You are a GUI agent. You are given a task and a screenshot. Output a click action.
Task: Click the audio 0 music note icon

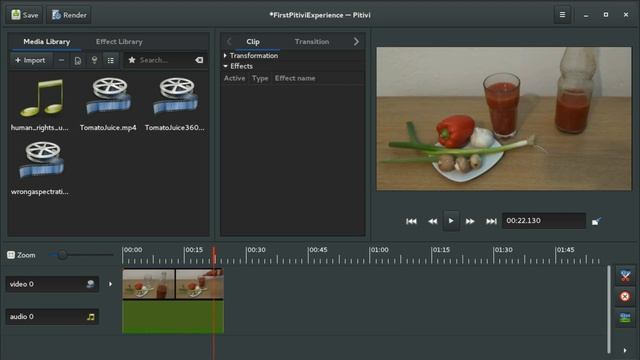[x=91, y=317]
